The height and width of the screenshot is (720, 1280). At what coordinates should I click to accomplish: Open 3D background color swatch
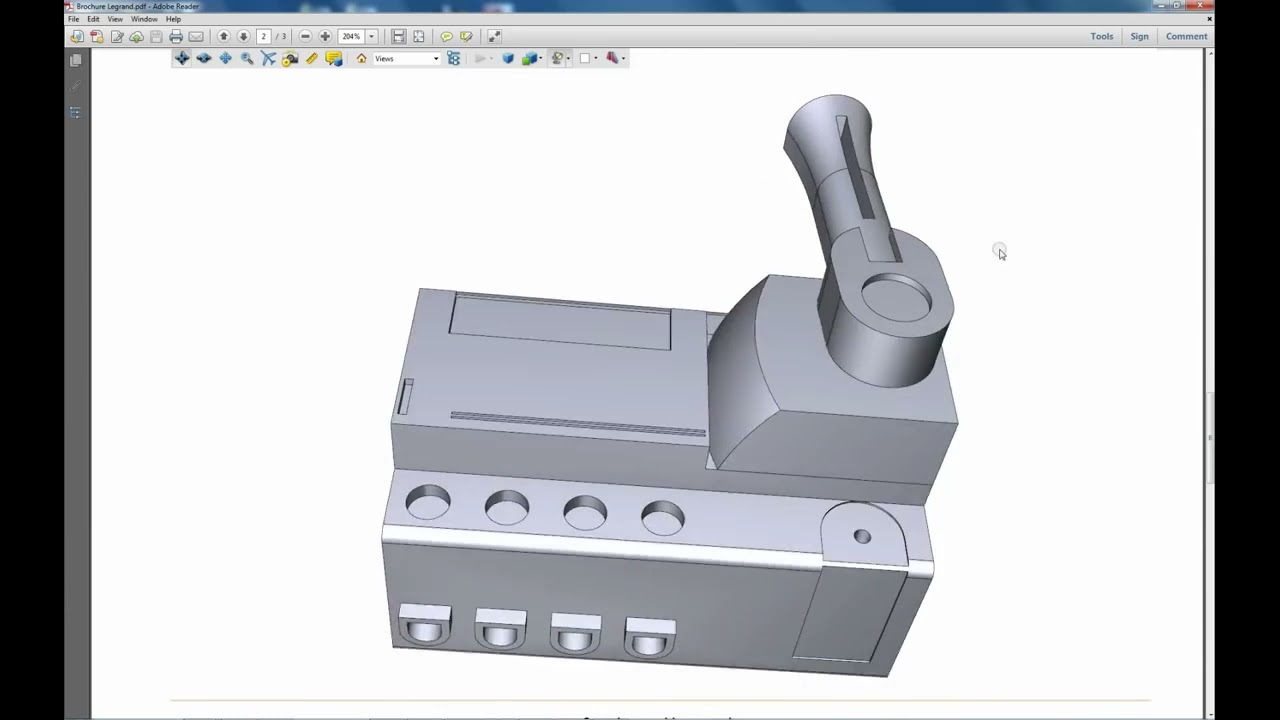click(585, 58)
